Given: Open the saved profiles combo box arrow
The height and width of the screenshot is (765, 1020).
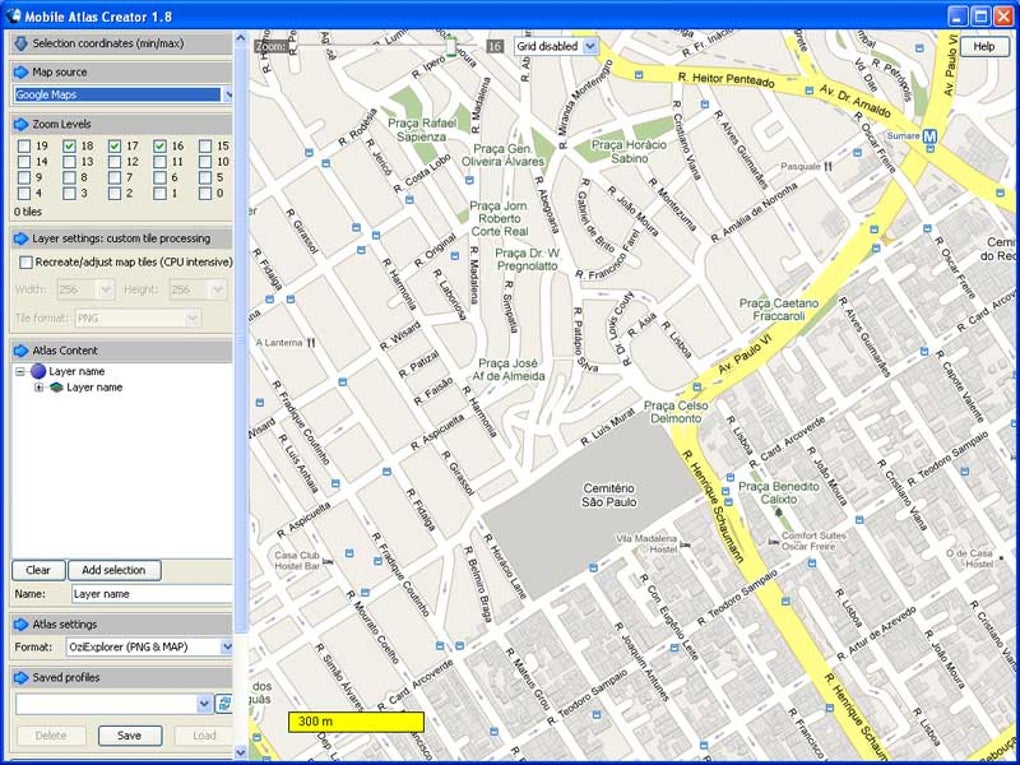Looking at the screenshot, I should click(204, 703).
